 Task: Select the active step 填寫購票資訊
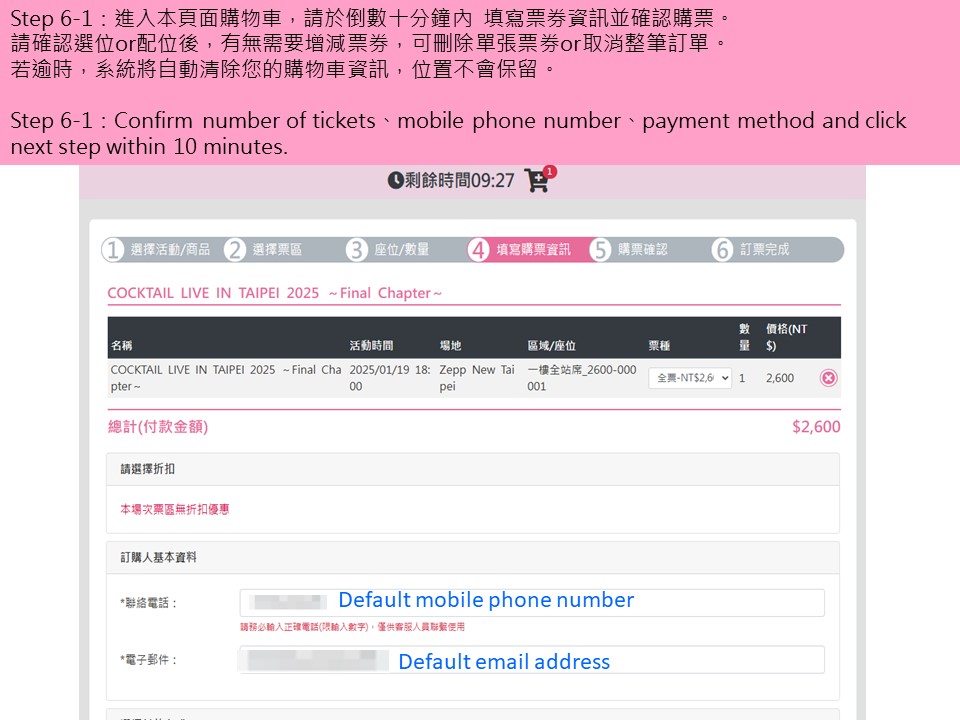pyautogui.click(x=533, y=250)
